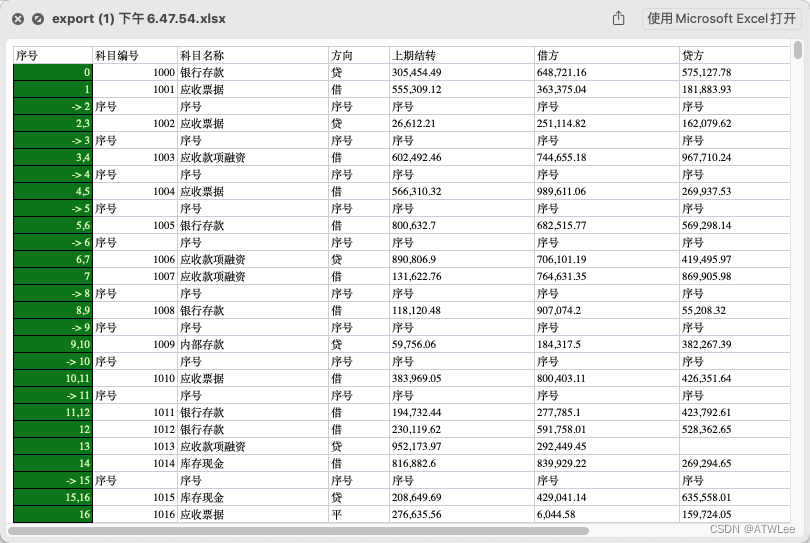Viewport: 810px width, 543px height.
Task: Select the 方向 header cell
Action: [359, 55]
